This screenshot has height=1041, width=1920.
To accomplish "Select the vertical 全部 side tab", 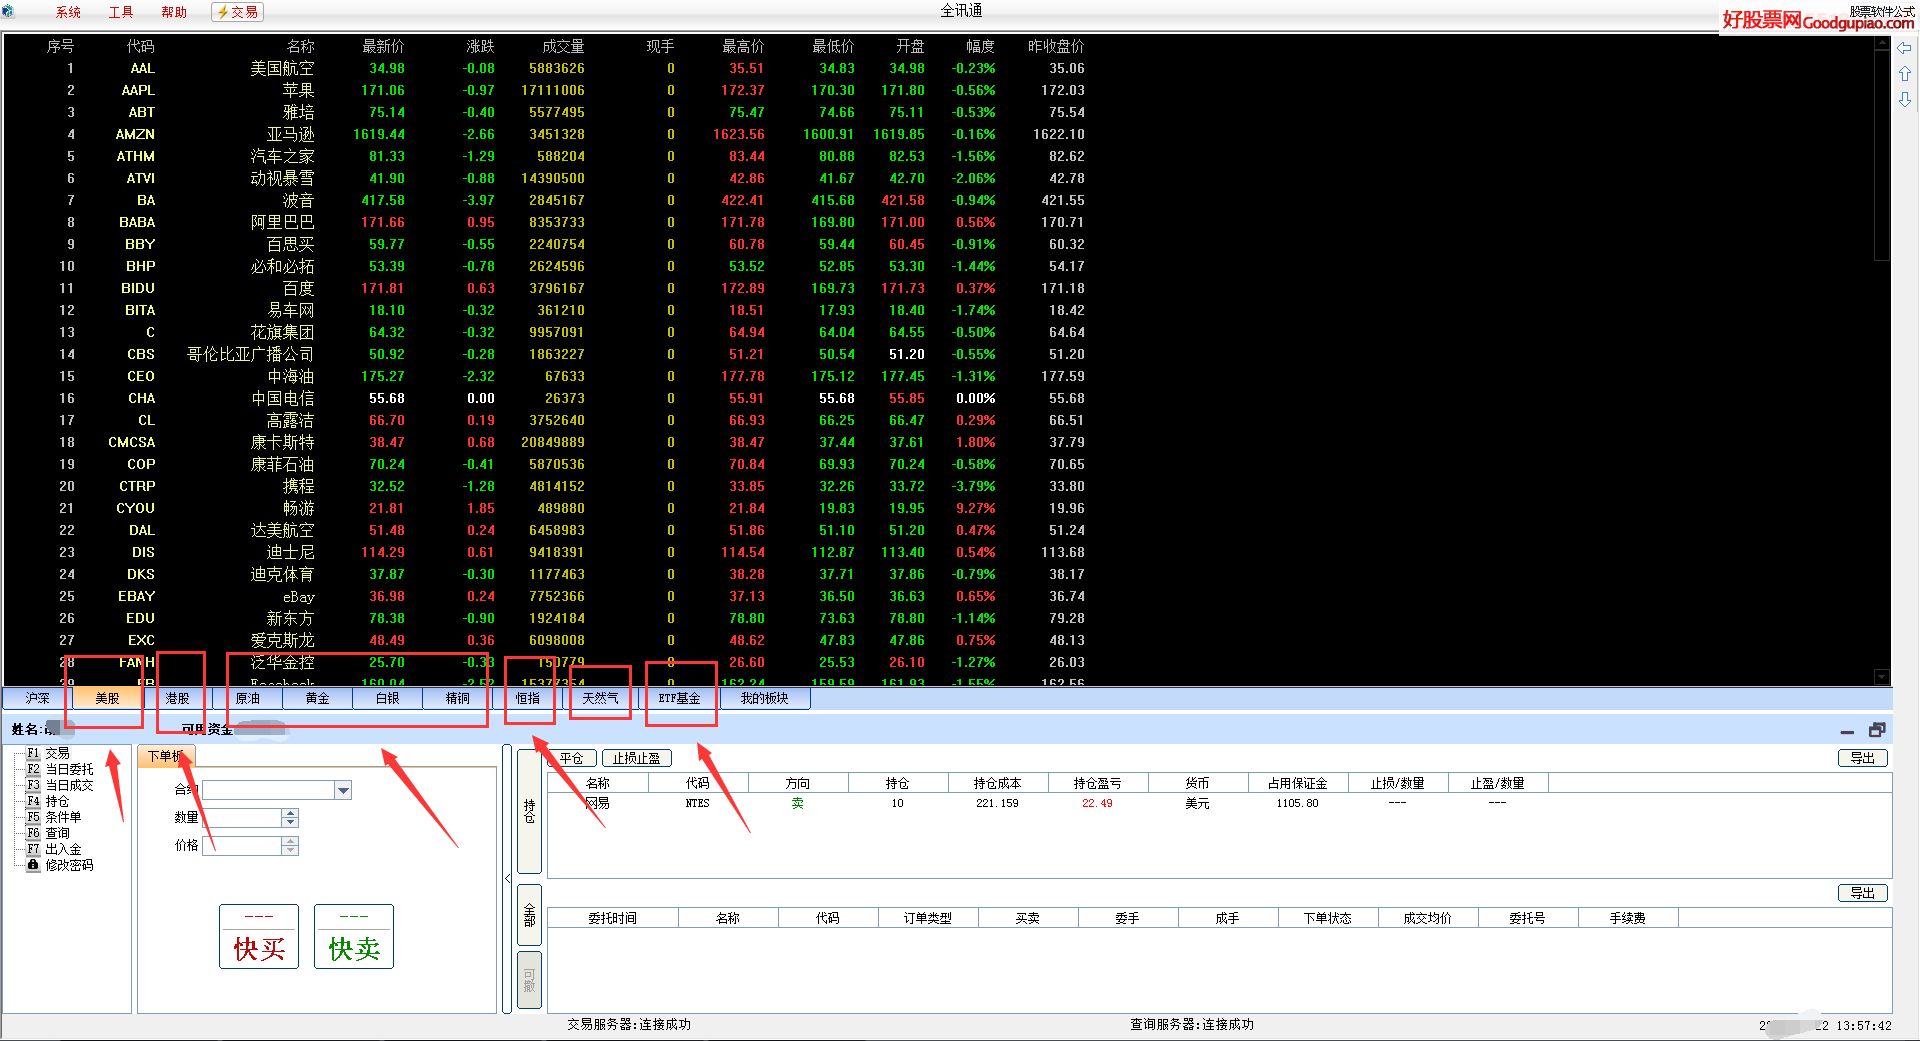I will coord(530,915).
